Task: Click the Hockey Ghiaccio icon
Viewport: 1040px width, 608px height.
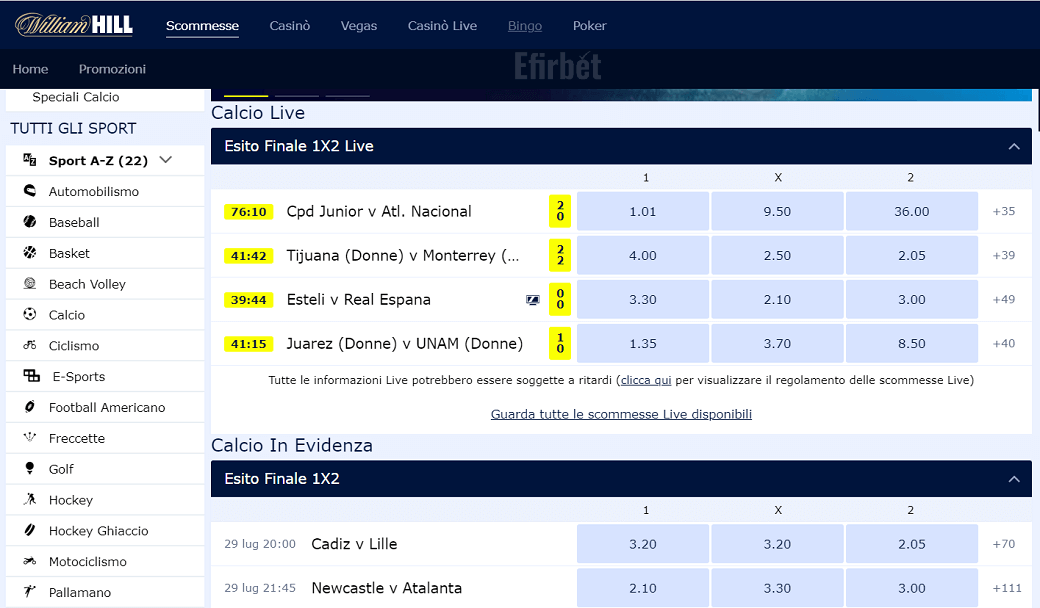Action: point(30,530)
